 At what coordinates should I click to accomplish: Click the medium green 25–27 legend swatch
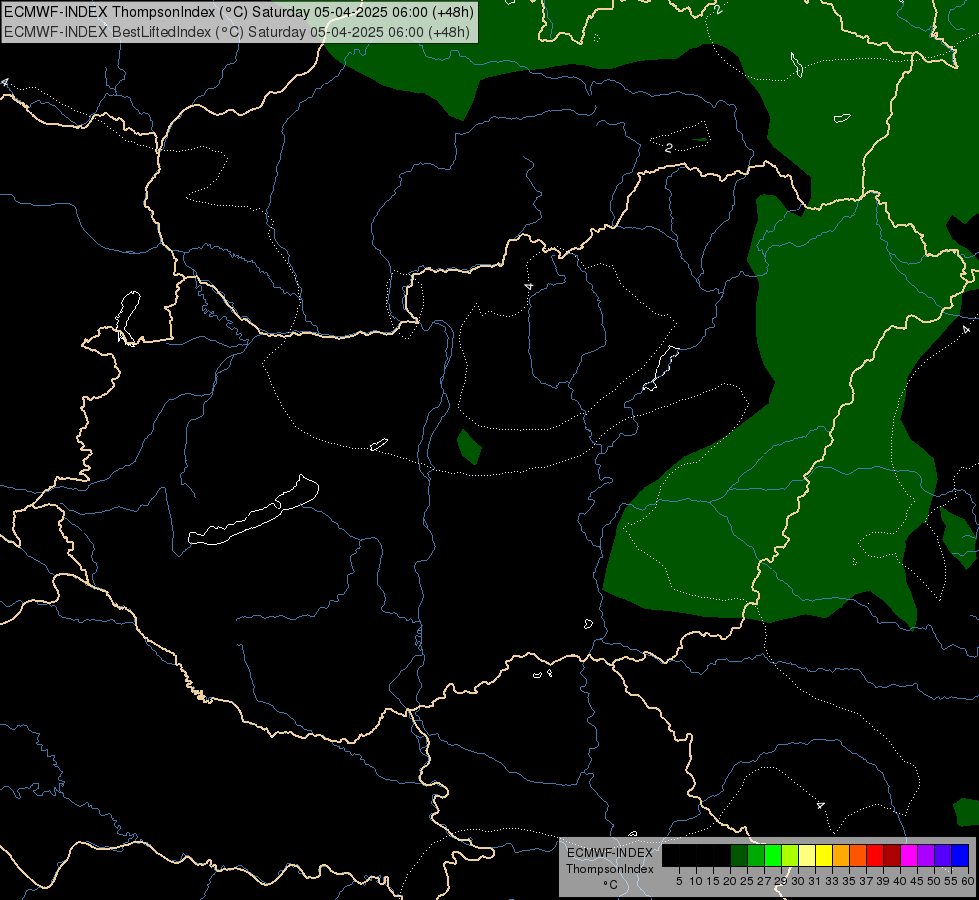(x=756, y=855)
